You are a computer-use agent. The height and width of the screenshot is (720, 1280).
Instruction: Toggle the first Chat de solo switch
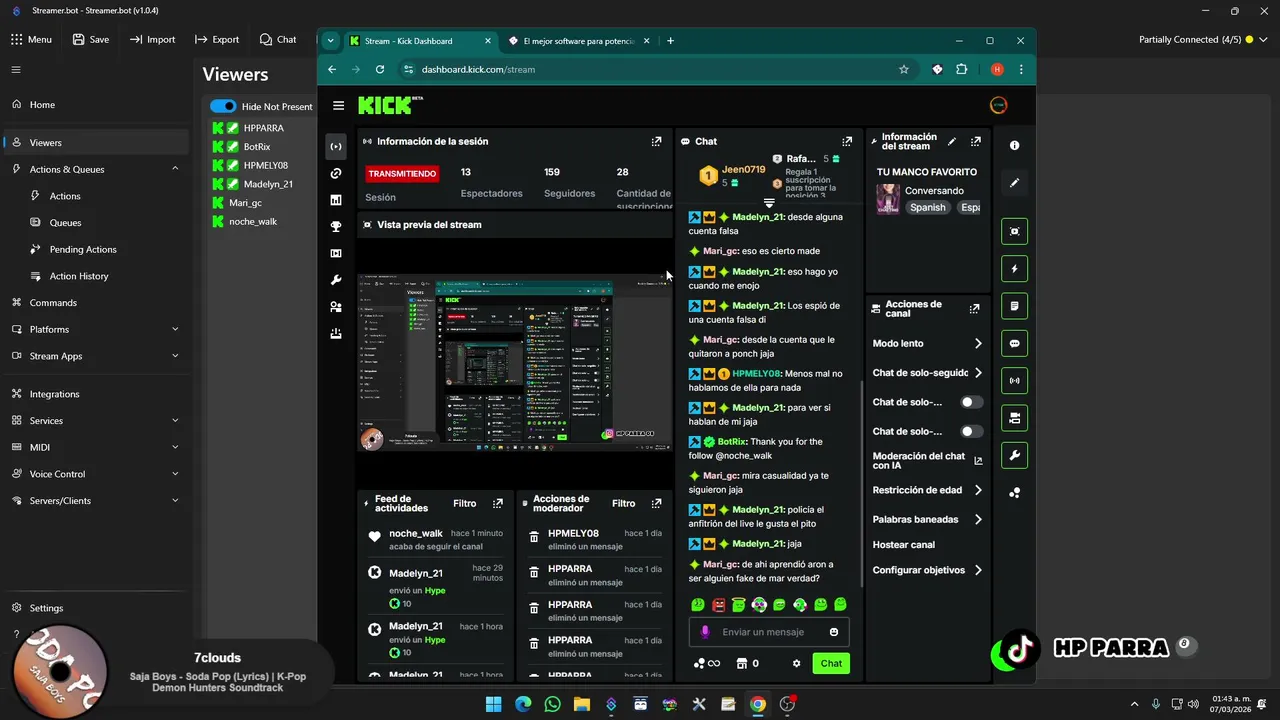tap(971, 402)
